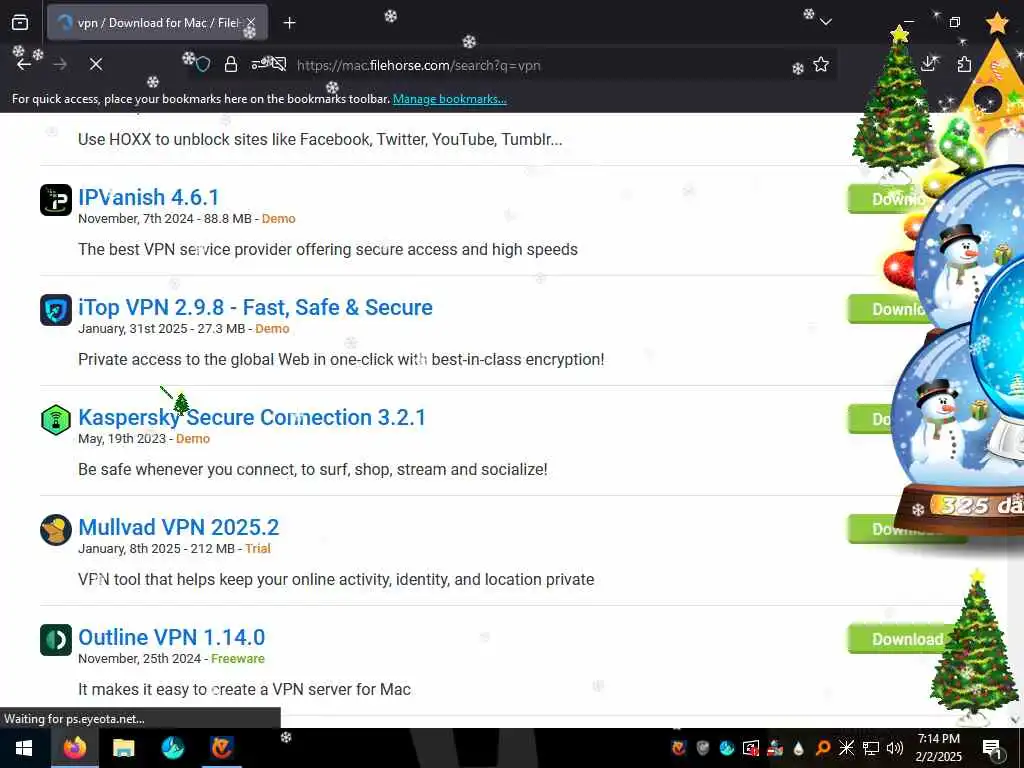
Task: Click the 'January, 8th 2025 - 212 MB' text
Action: (156, 549)
